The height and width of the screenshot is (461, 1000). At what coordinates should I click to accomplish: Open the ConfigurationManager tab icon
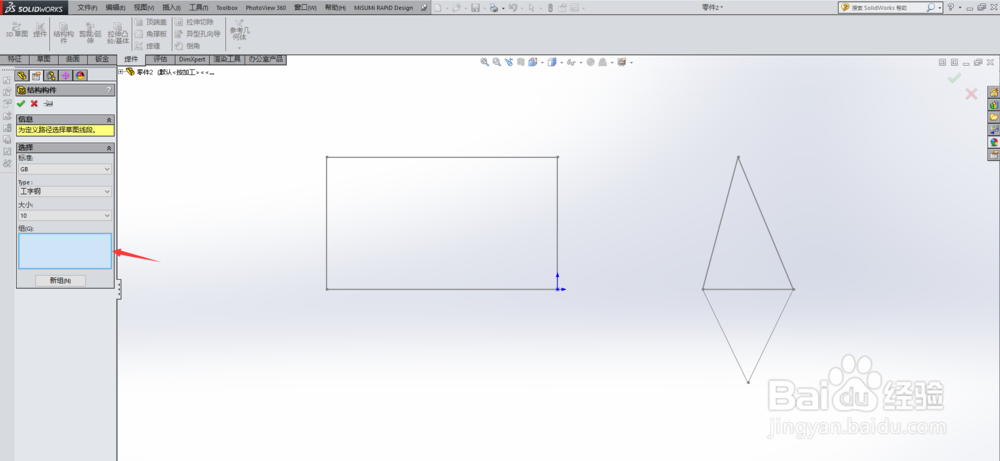tap(51, 75)
